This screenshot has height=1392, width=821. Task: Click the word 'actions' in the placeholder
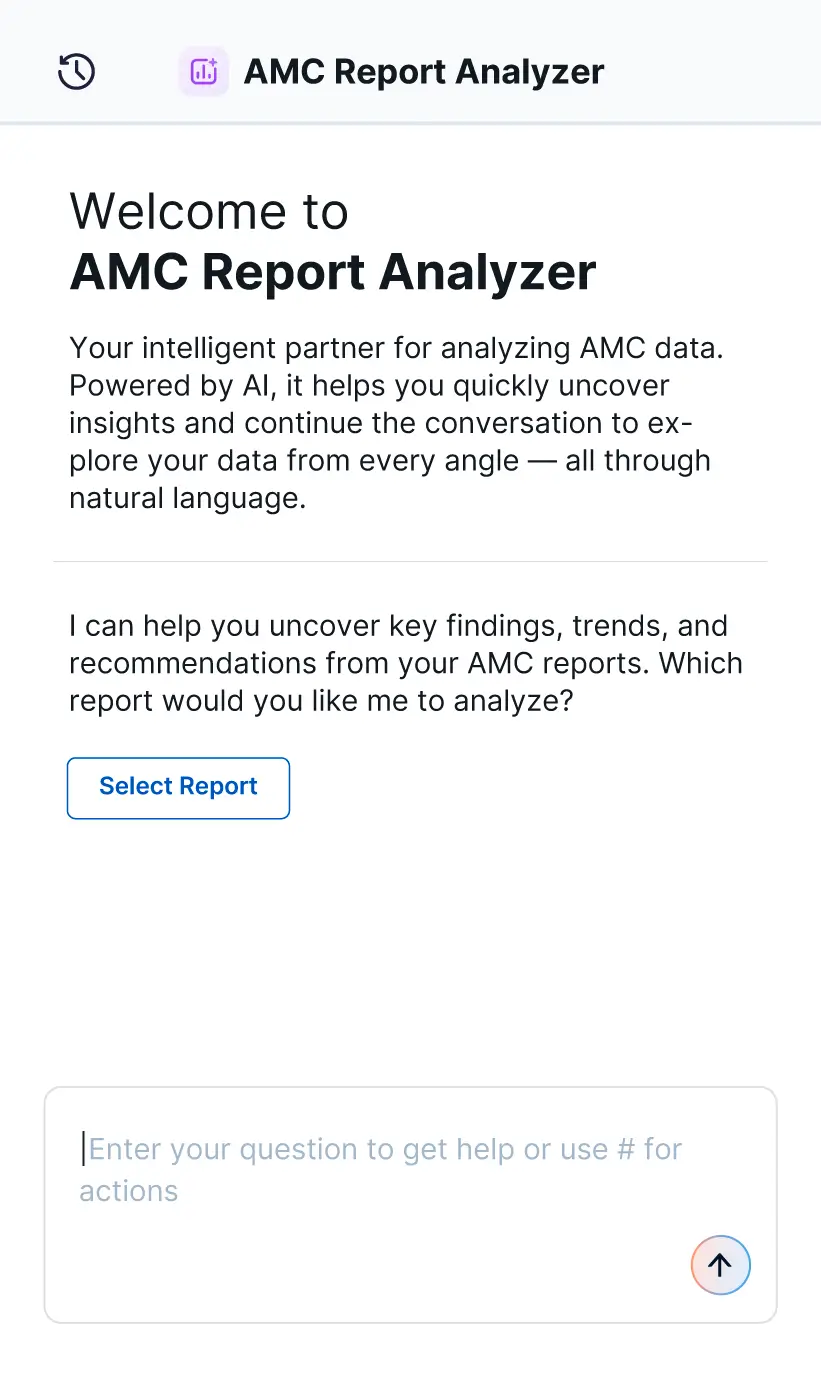click(129, 1191)
